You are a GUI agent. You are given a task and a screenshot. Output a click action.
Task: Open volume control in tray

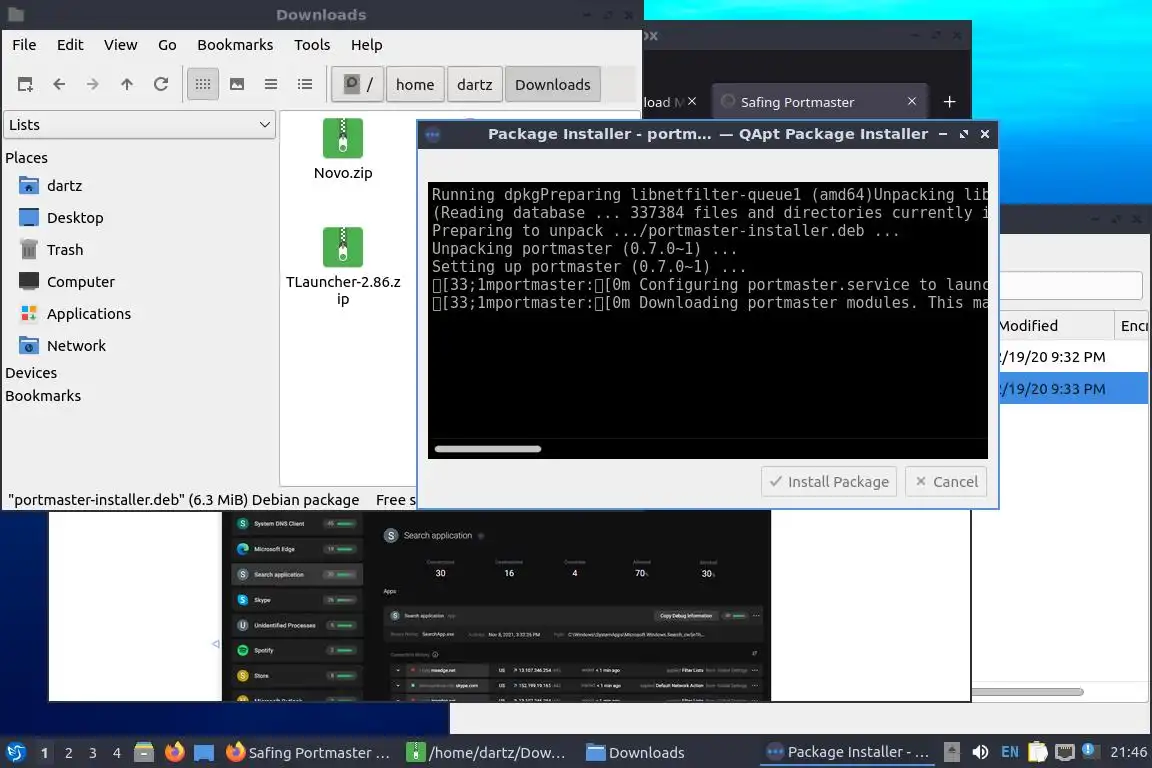pyautogui.click(x=980, y=753)
